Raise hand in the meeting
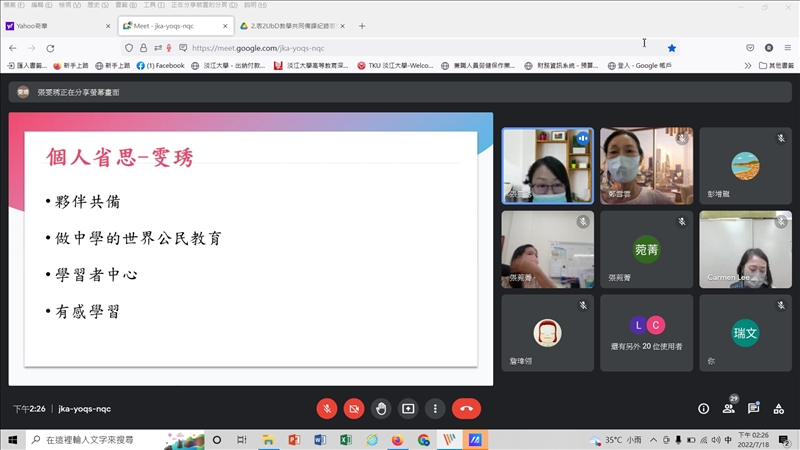Screen dimensions: 800x450 pos(381,408)
